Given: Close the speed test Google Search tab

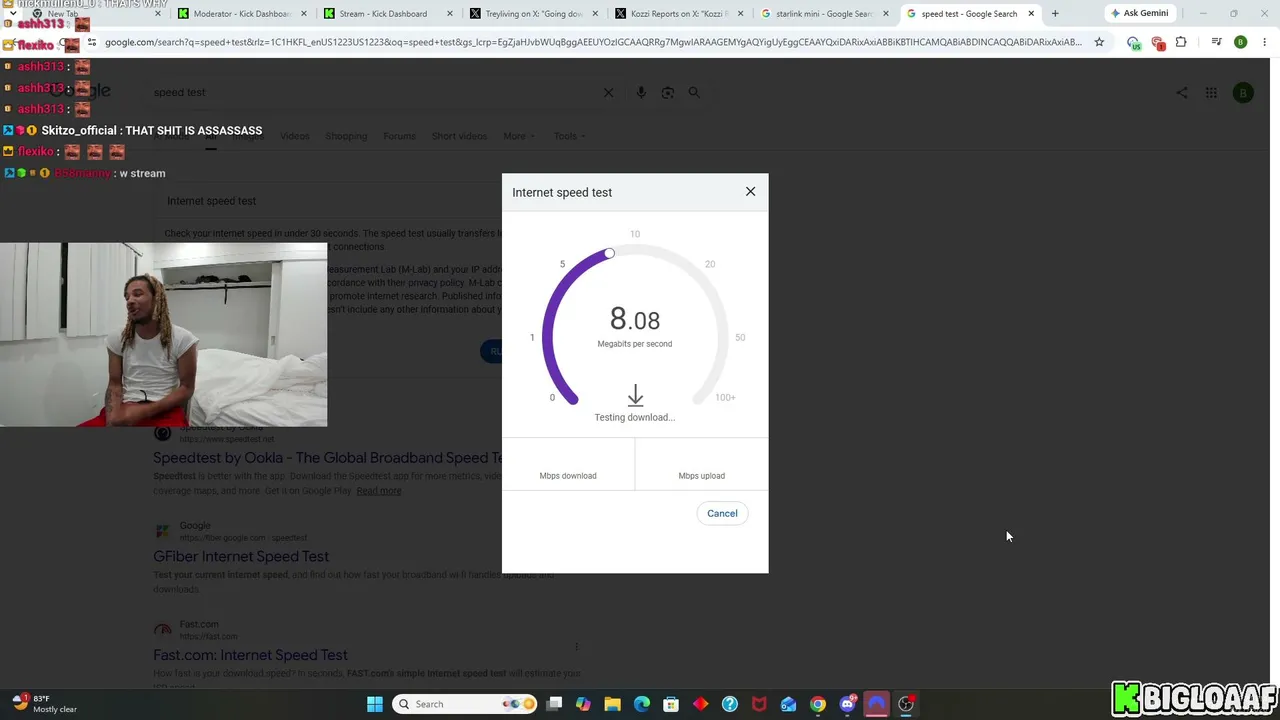Looking at the screenshot, I should point(1031,14).
